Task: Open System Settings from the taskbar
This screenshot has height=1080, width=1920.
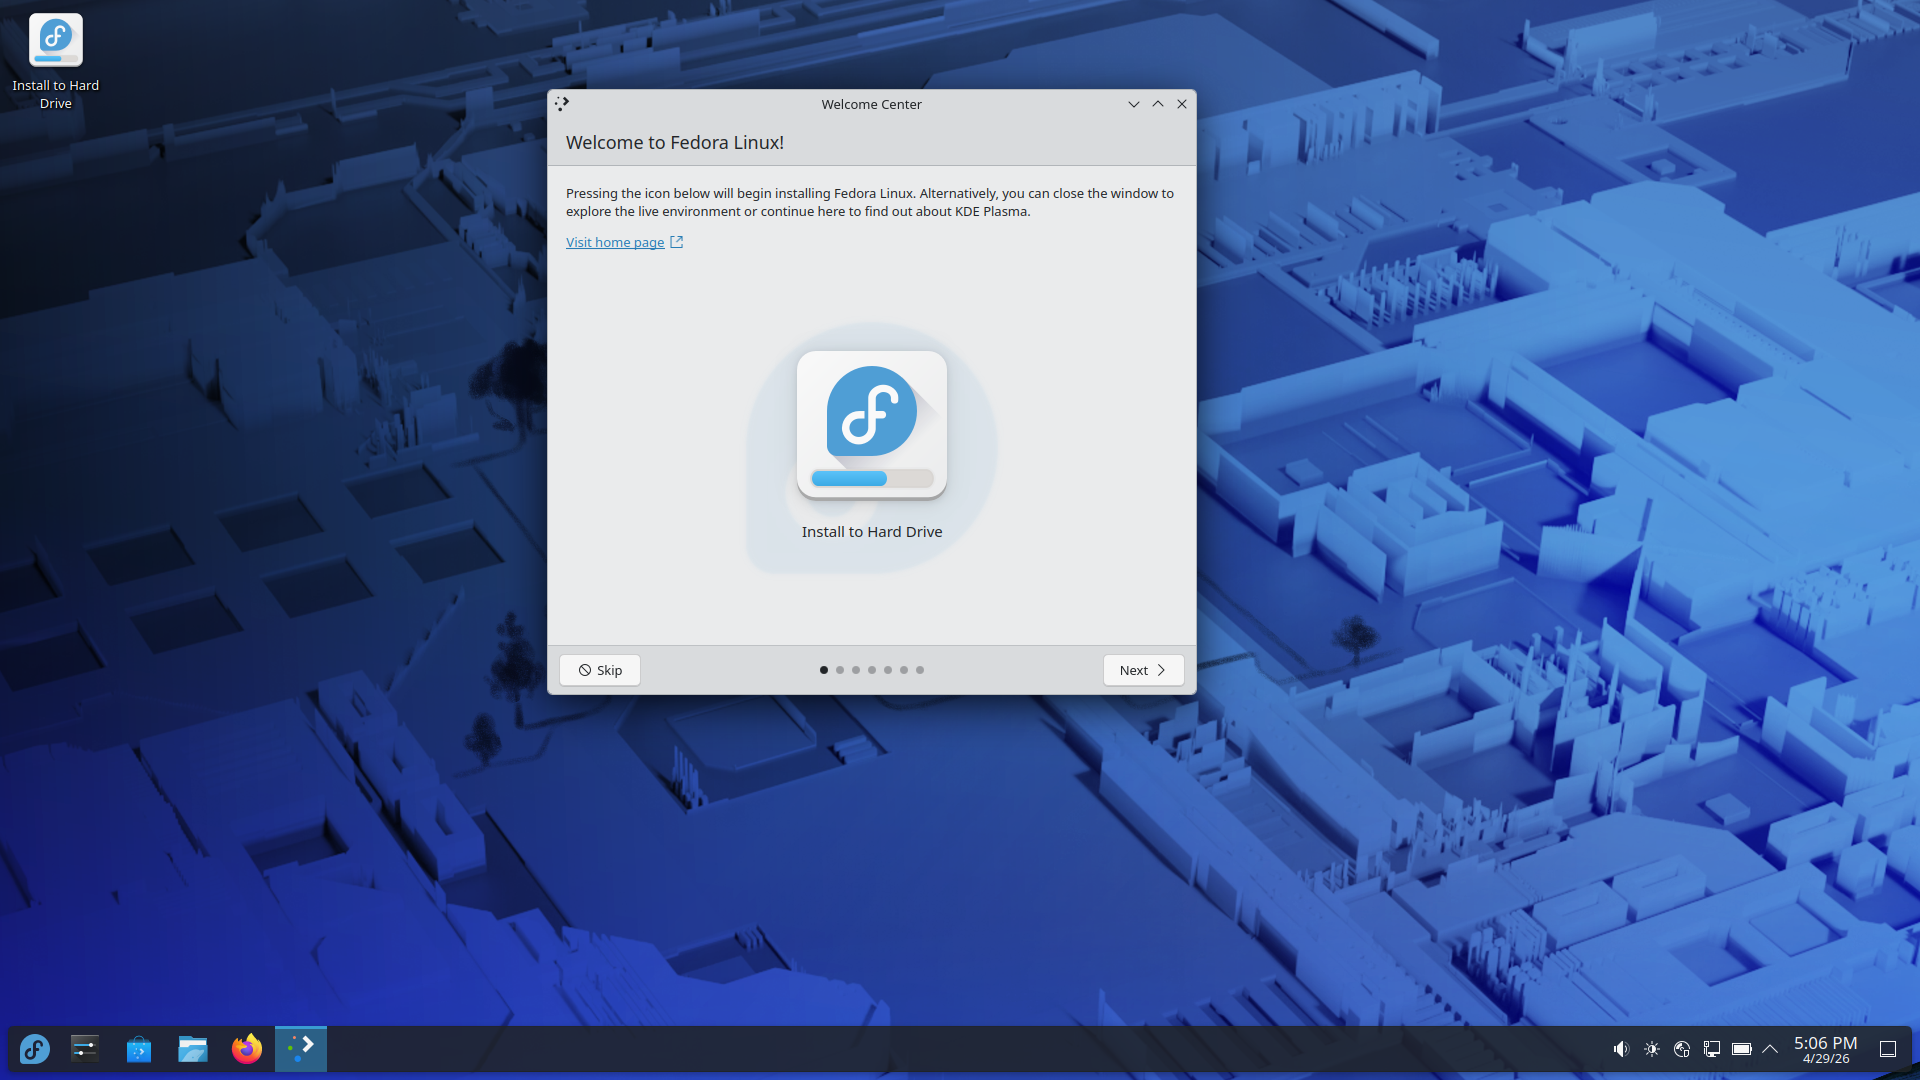Action: pos(85,1049)
